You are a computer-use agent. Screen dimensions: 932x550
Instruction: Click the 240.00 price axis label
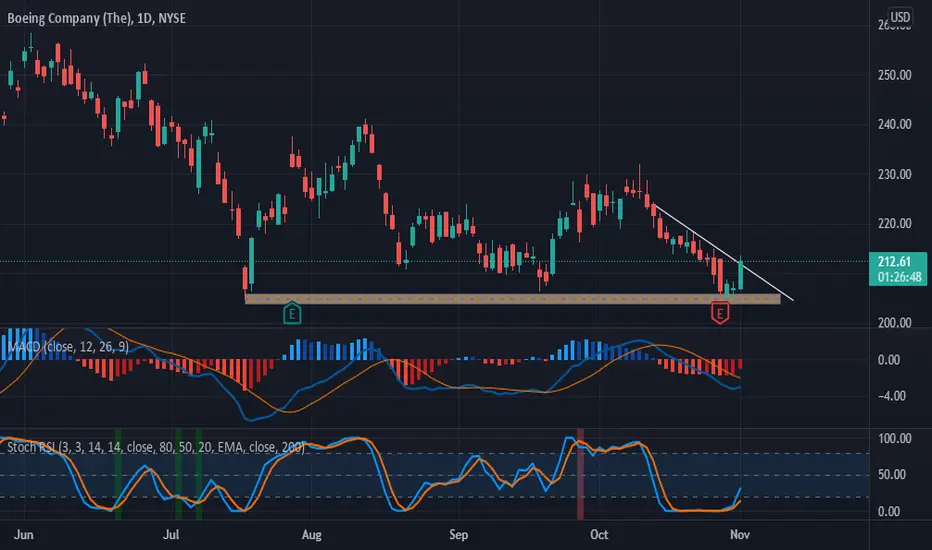pyautogui.click(x=894, y=124)
